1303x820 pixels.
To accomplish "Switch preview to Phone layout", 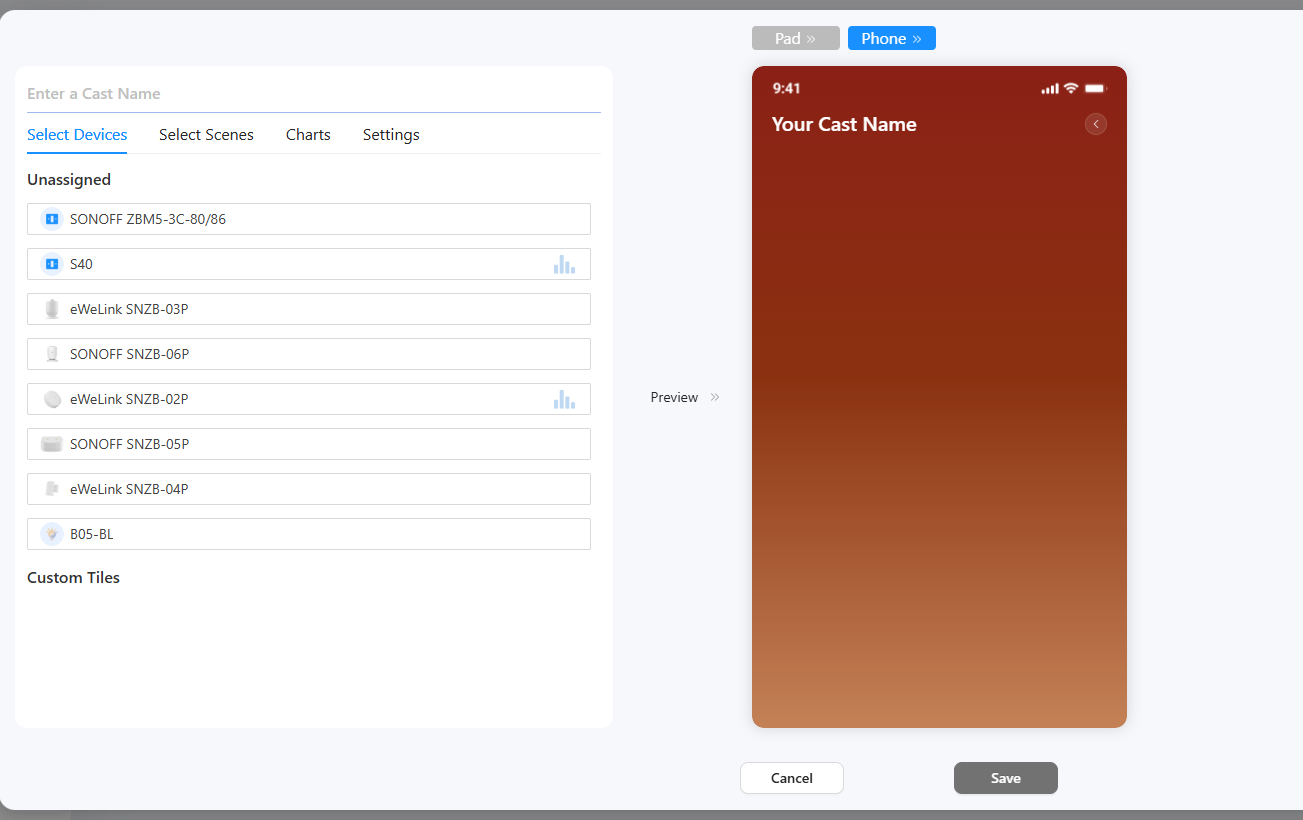I will [x=891, y=38].
